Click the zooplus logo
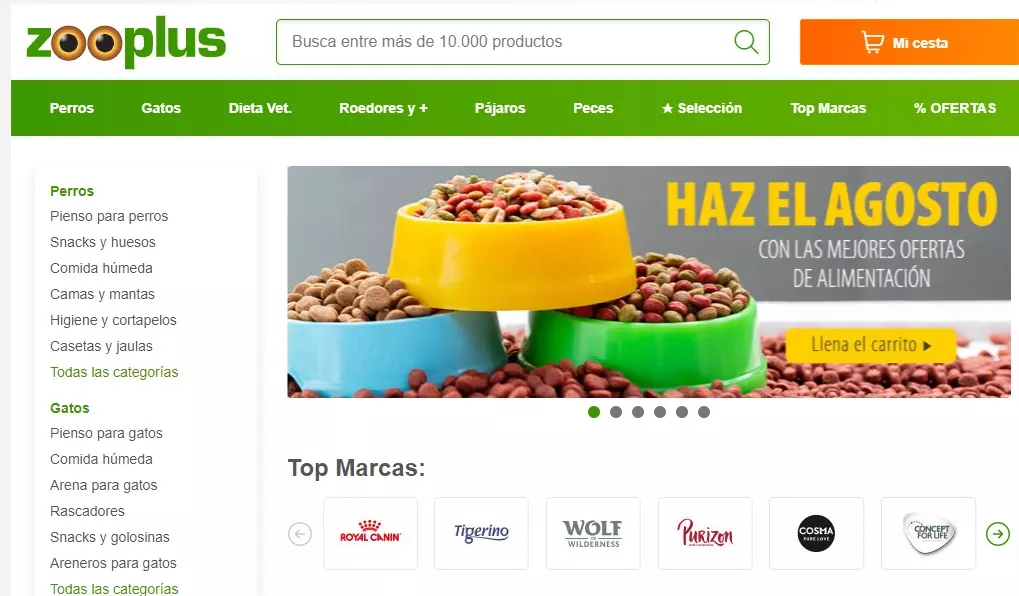The height and width of the screenshot is (596, 1019). pos(126,42)
